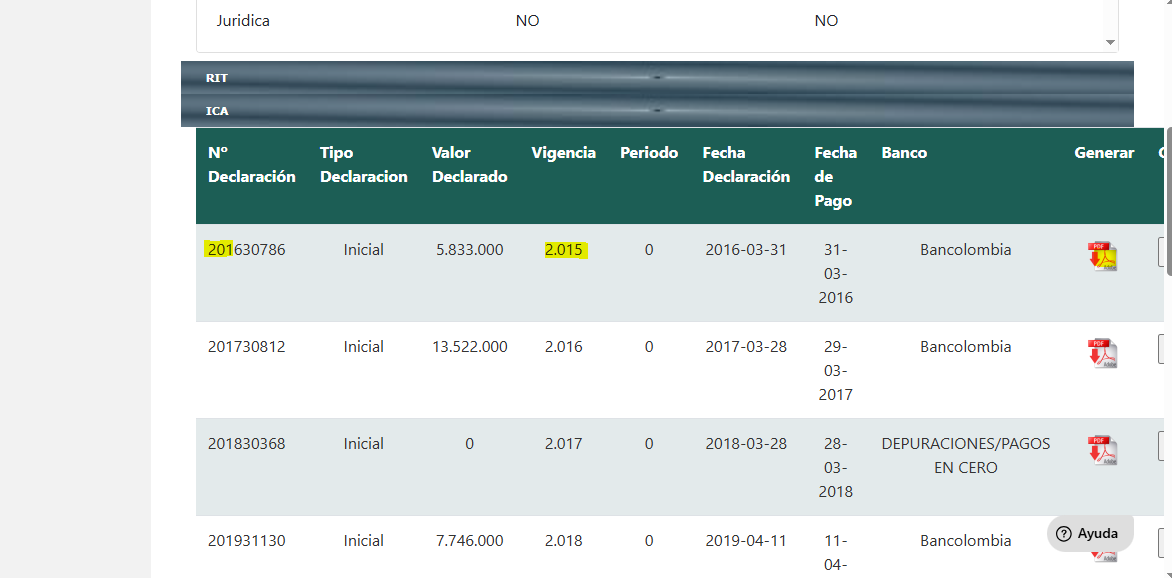
Task: Click payment date 28-03-2018
Action: [x=836, y=468]
